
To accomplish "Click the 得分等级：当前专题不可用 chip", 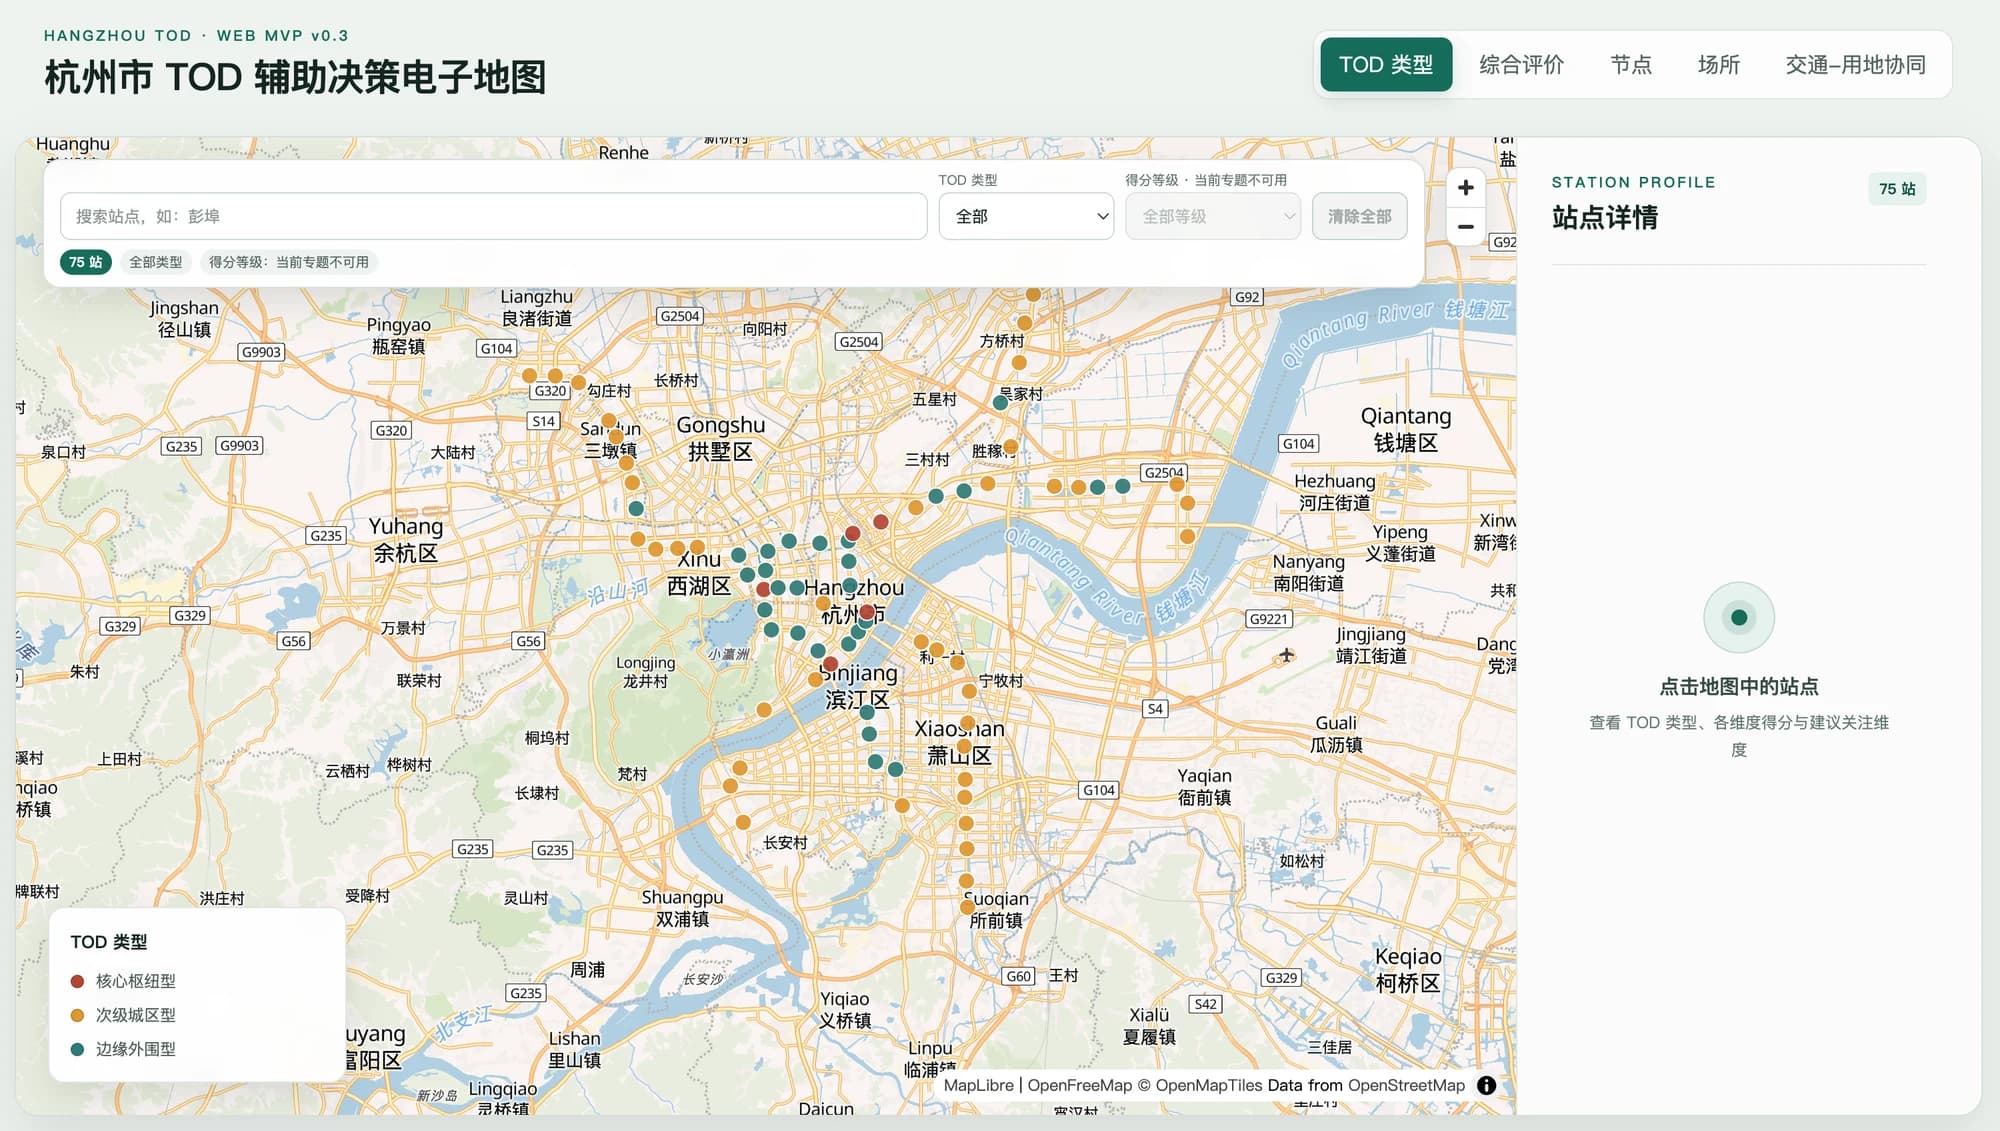I will (288, 262).
